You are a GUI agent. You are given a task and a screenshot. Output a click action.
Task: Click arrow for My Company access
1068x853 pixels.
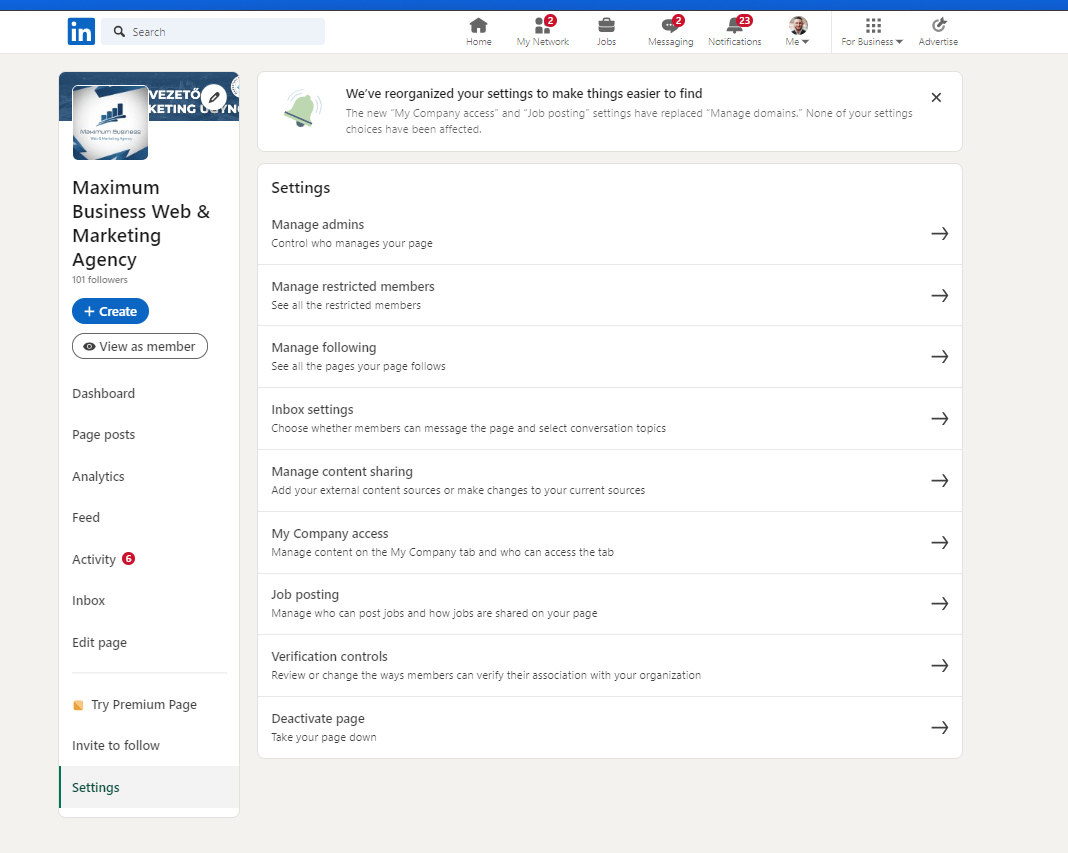pos(940,542)
